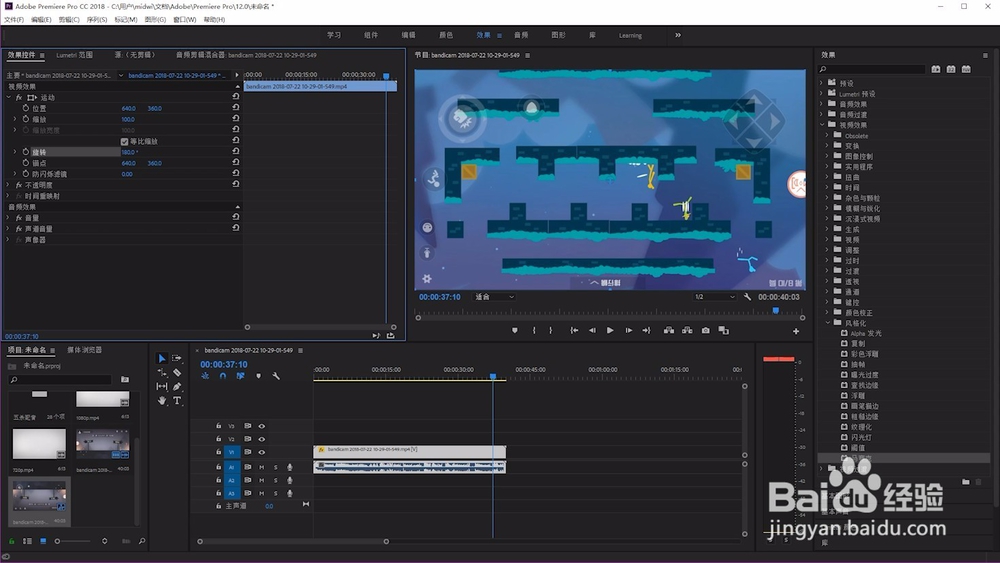The image size is (1000, 563).
Task: Click Extract button in Program monitor
Action: pos(687,330)
